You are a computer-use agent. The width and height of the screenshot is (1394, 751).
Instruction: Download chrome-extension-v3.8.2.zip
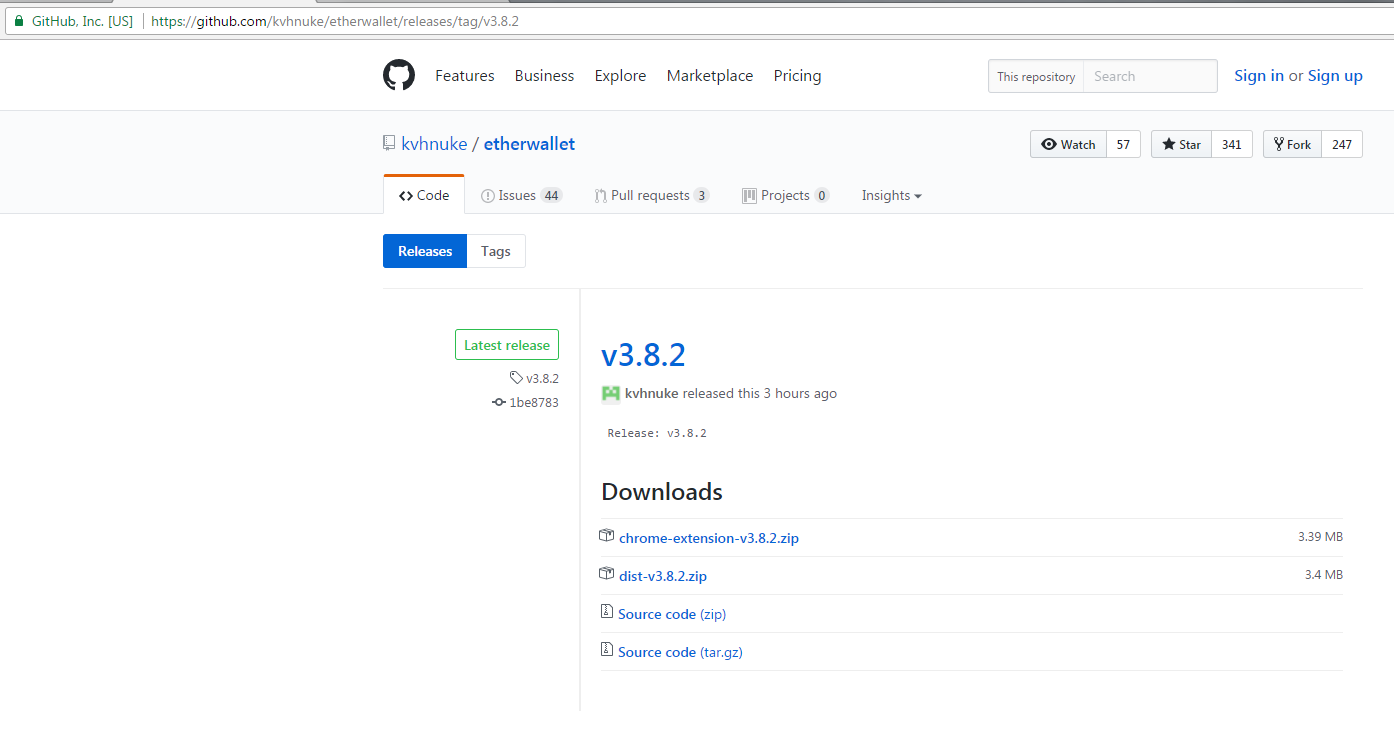(x=709, y=538)
